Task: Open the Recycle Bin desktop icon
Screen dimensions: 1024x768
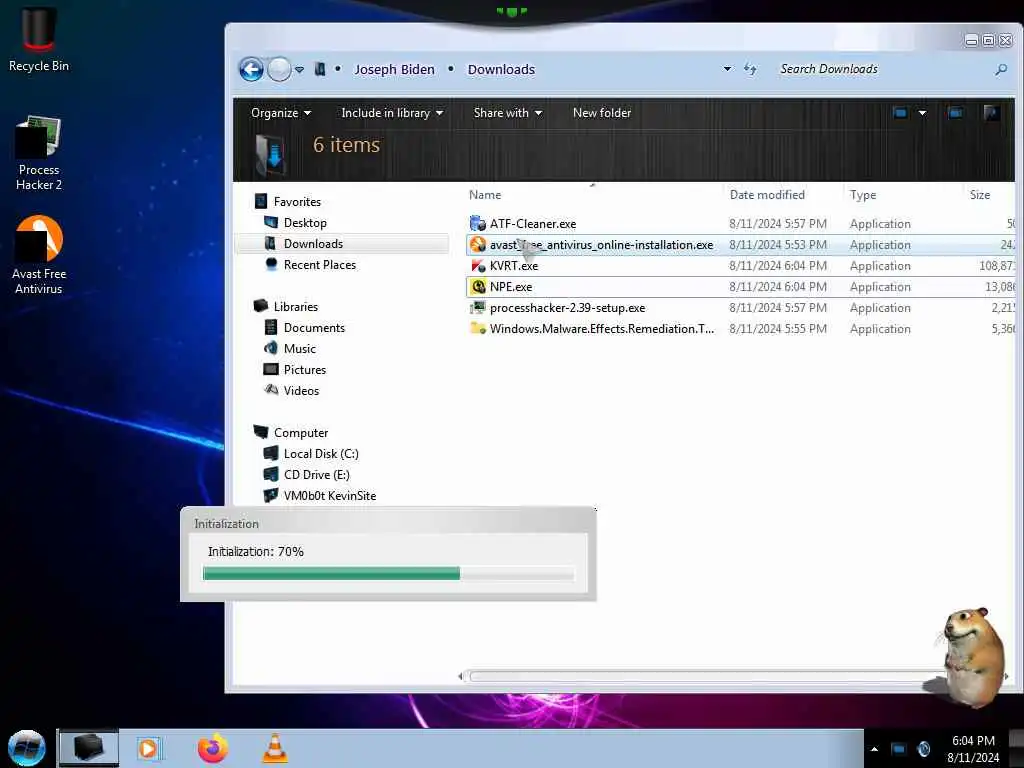Action: 39,40
